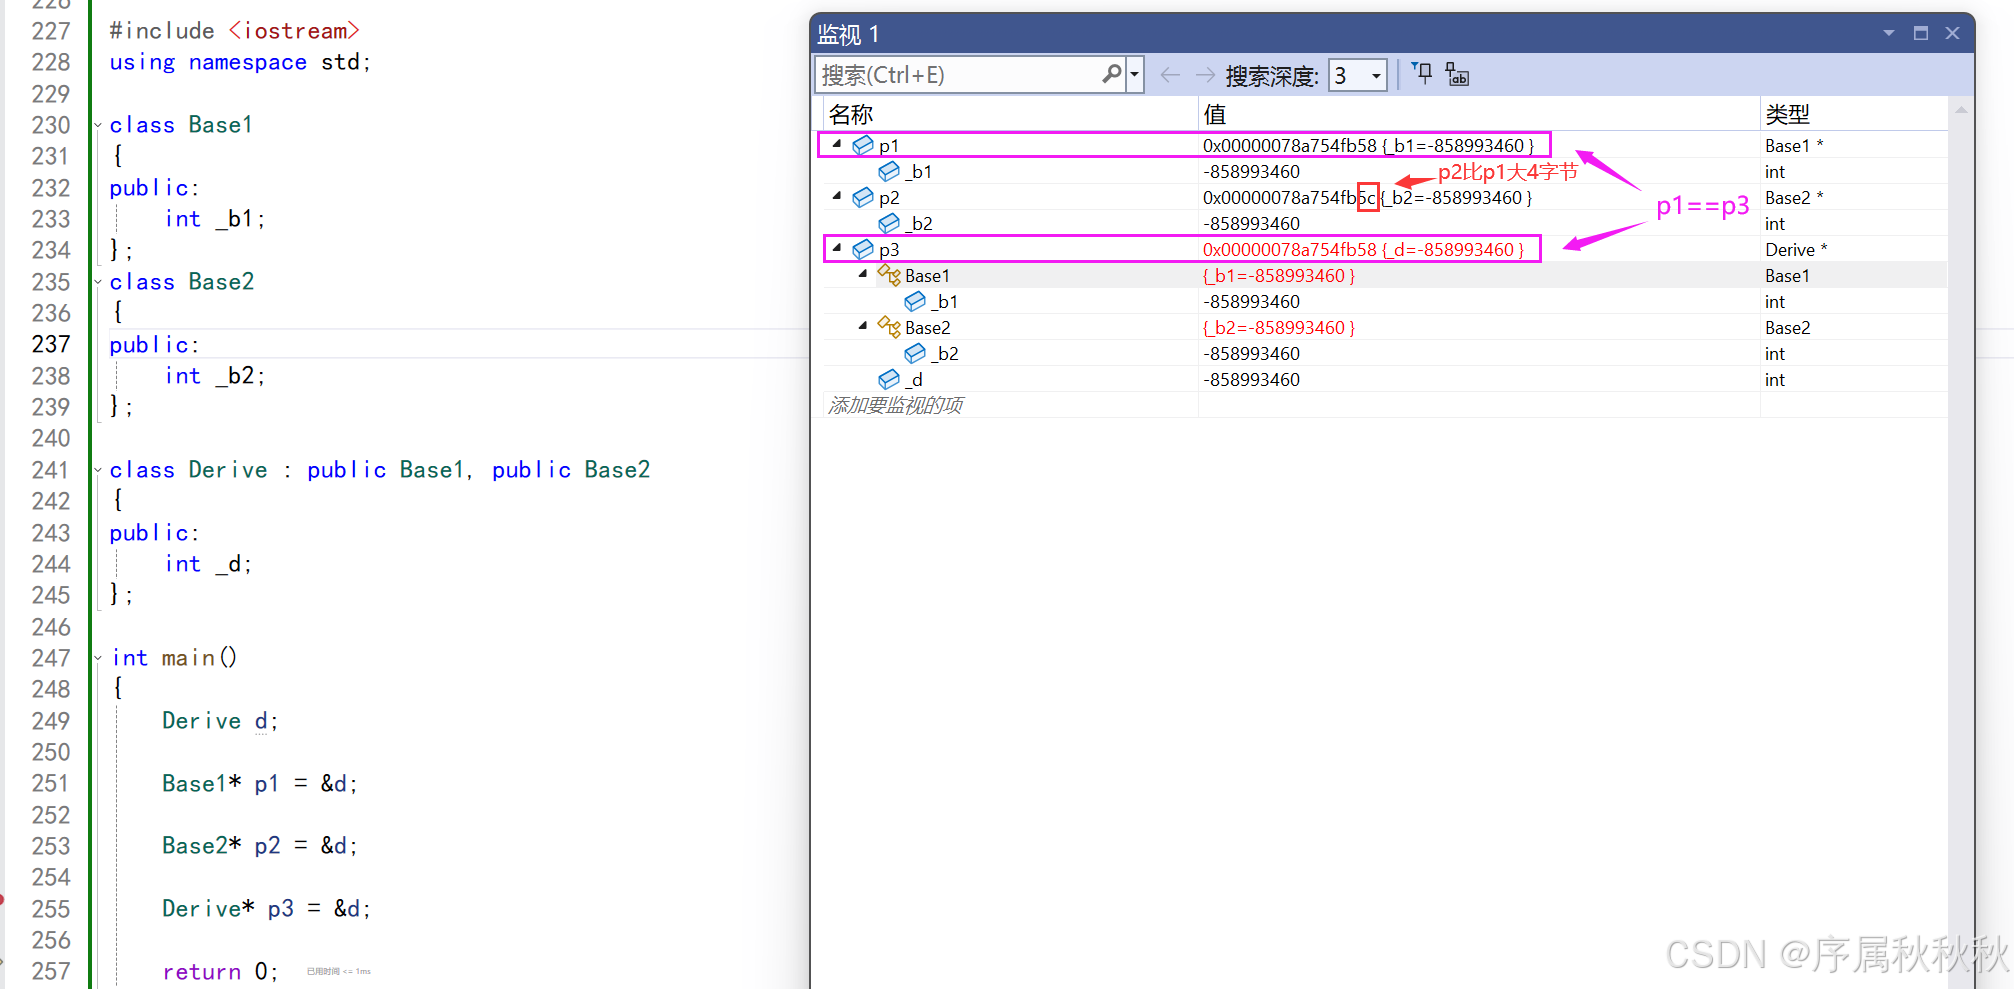Close the Watch 1 window
This screenshot has width=2014, height=989.
coord(1952,33)
